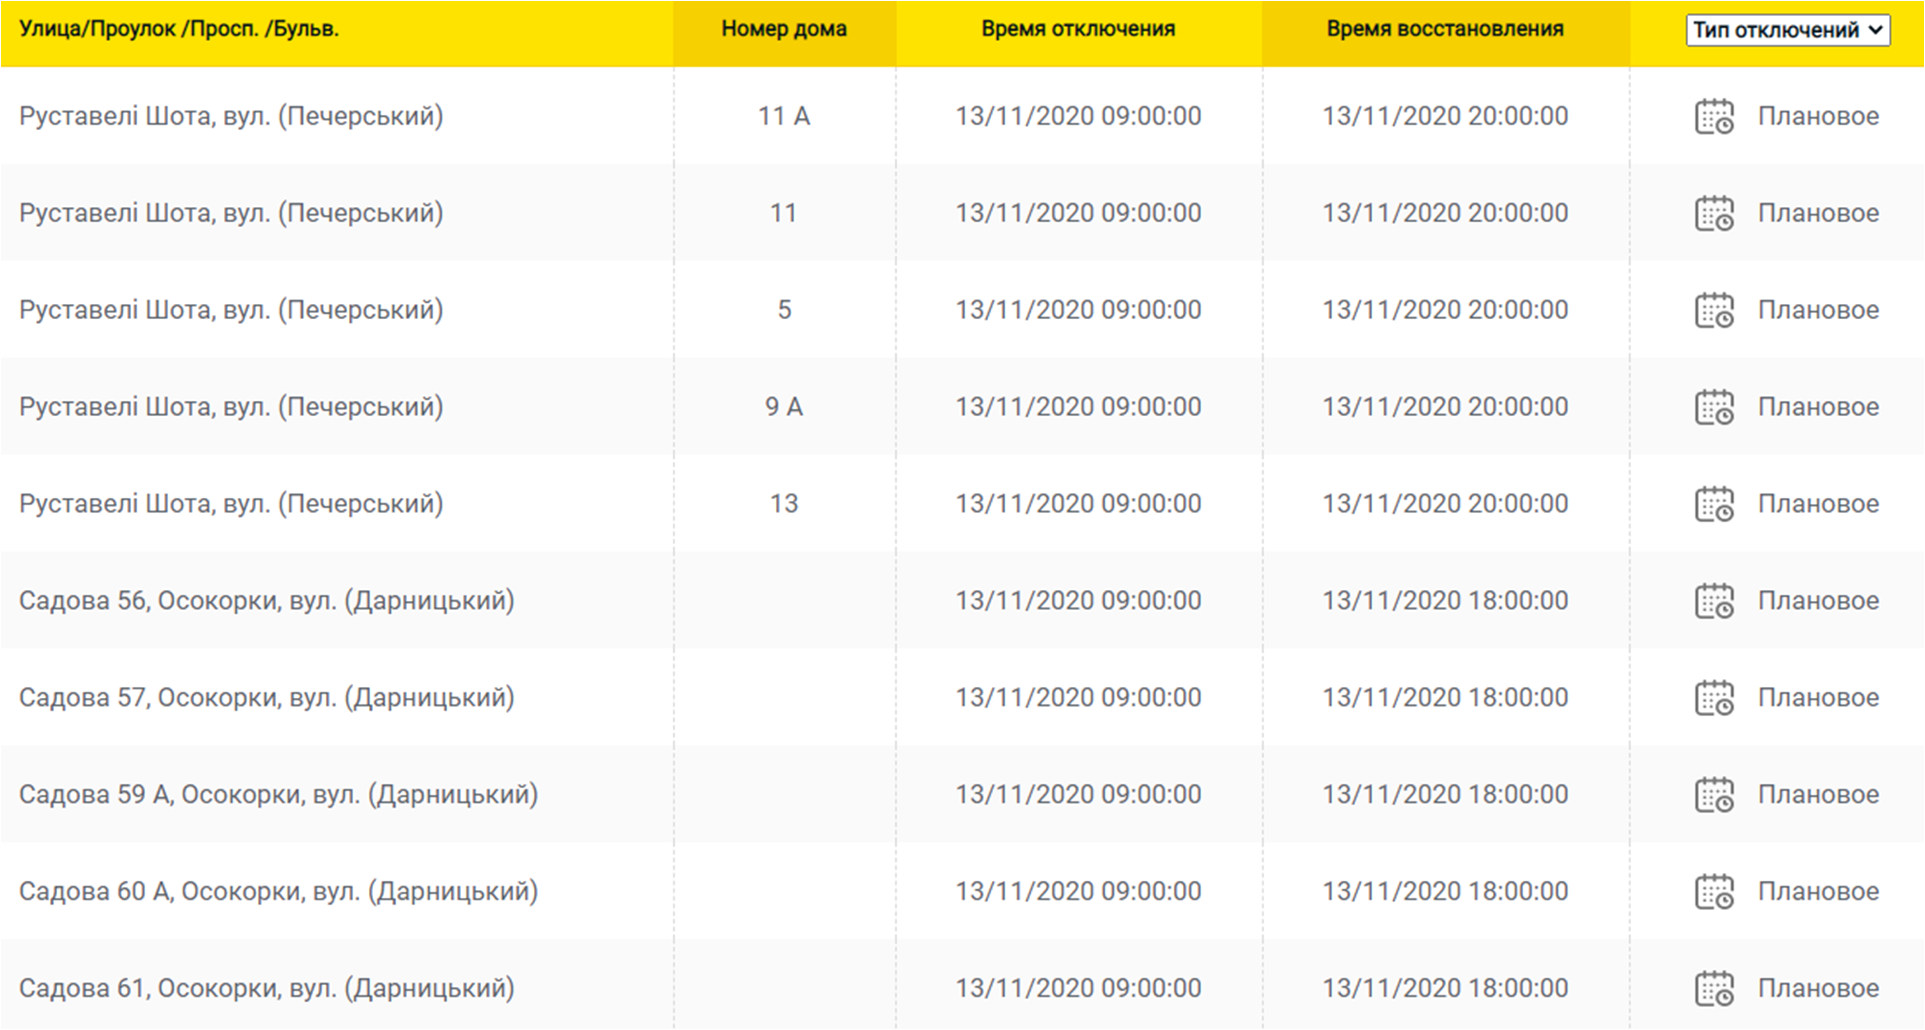Click calendar icon for Садова 61 row

[1714, 990]
